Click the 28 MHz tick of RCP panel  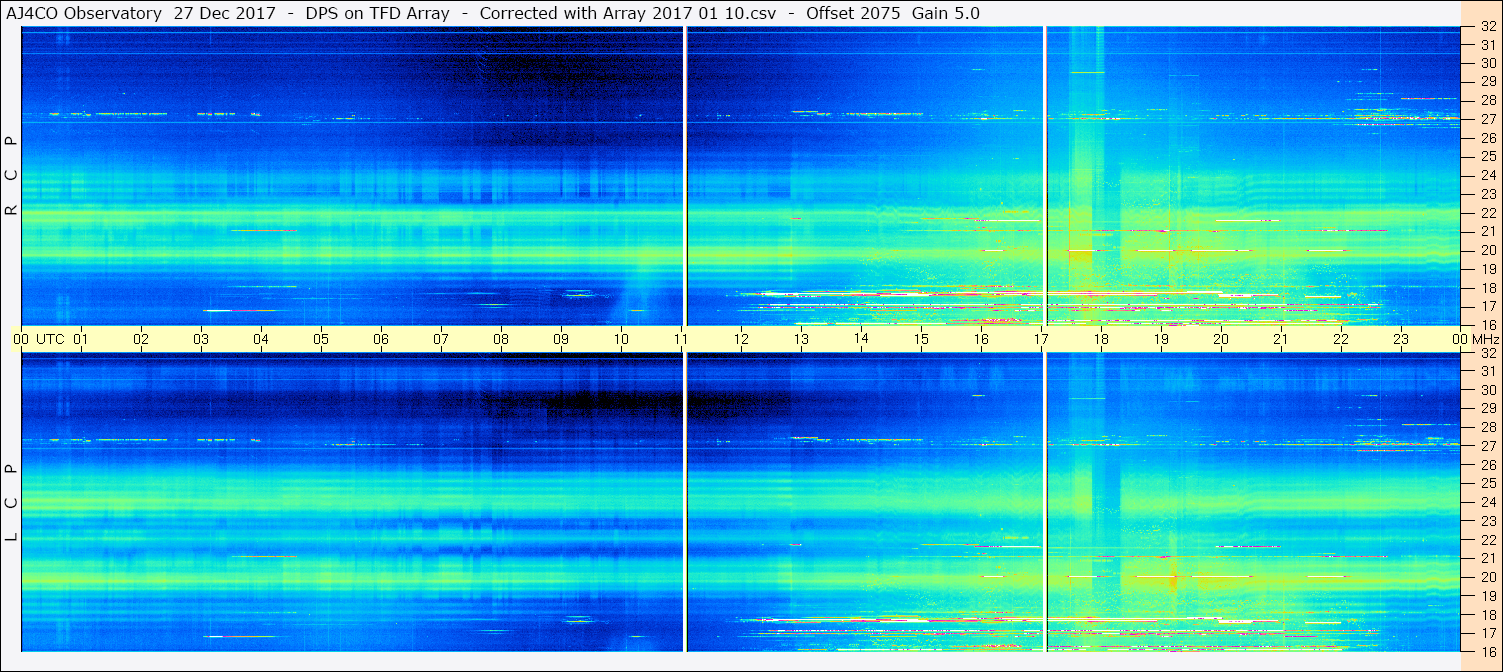1488,101
